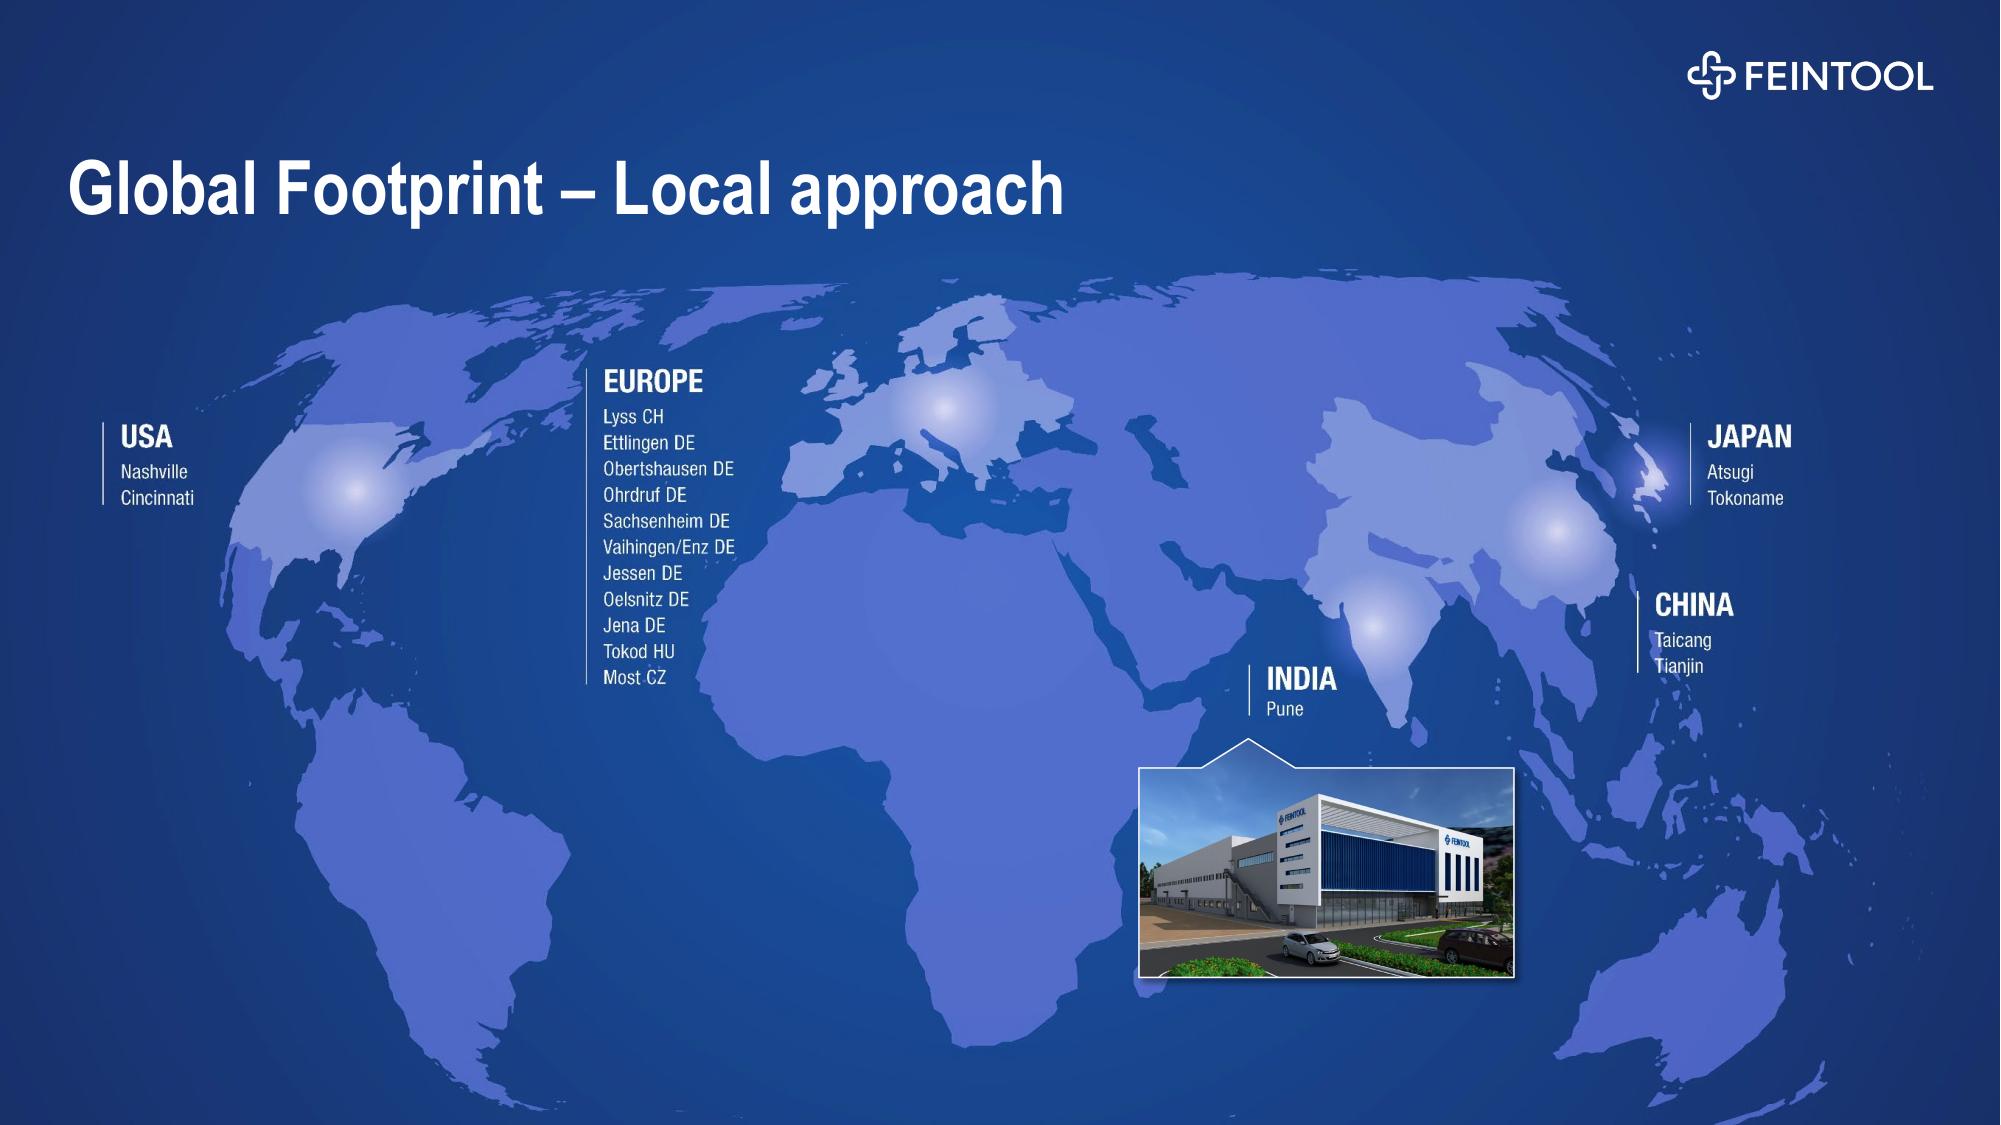Image resolution: width=2001 pixels, height=1125 pixels.
Task: Click the USA heading
Action: 146,437
